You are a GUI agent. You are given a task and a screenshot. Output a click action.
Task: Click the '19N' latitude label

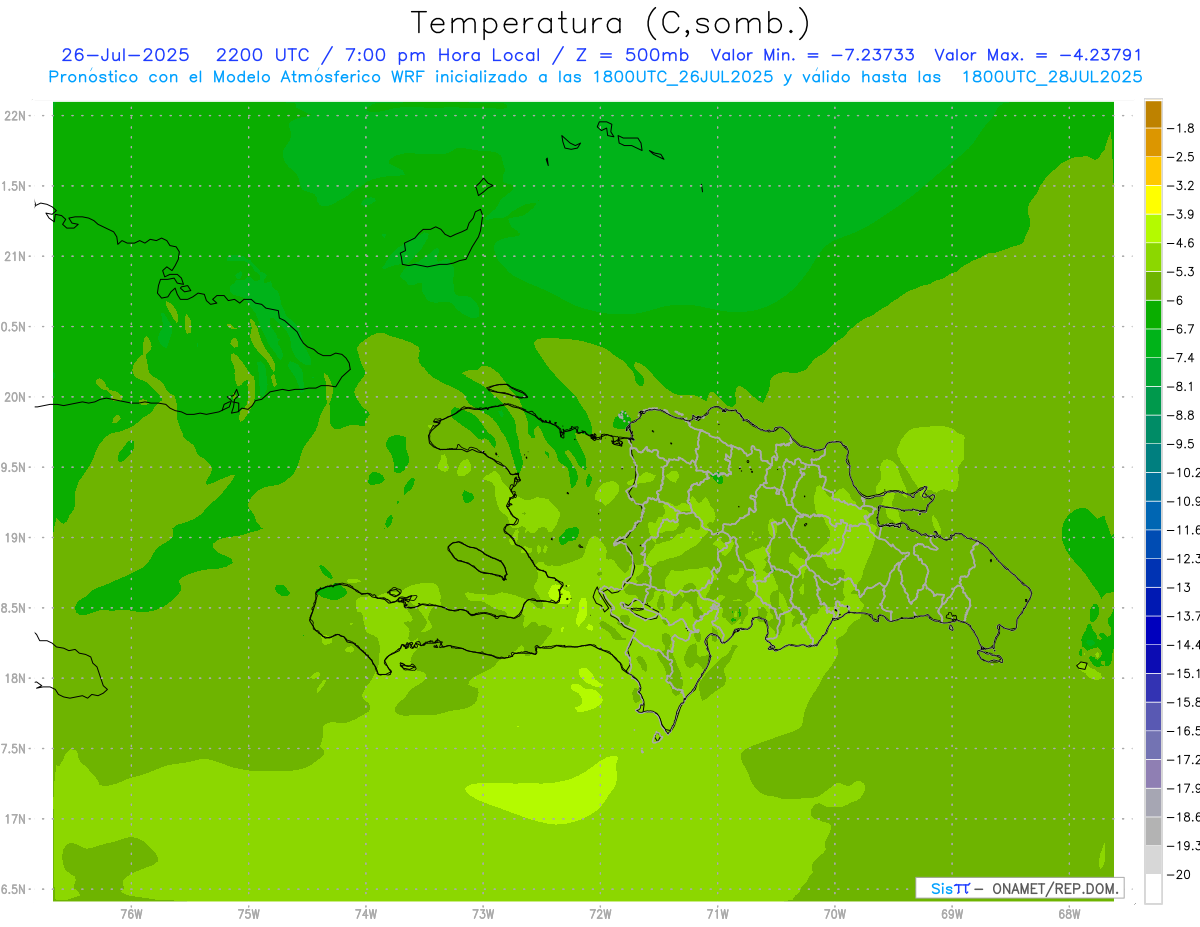[x=15, y=538]
